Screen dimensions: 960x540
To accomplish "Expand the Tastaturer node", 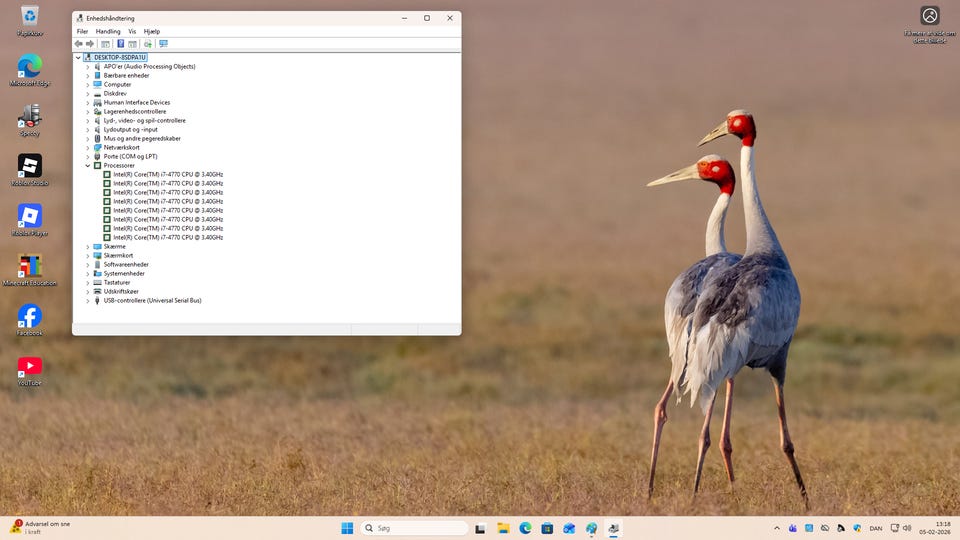I will [88, 283].
